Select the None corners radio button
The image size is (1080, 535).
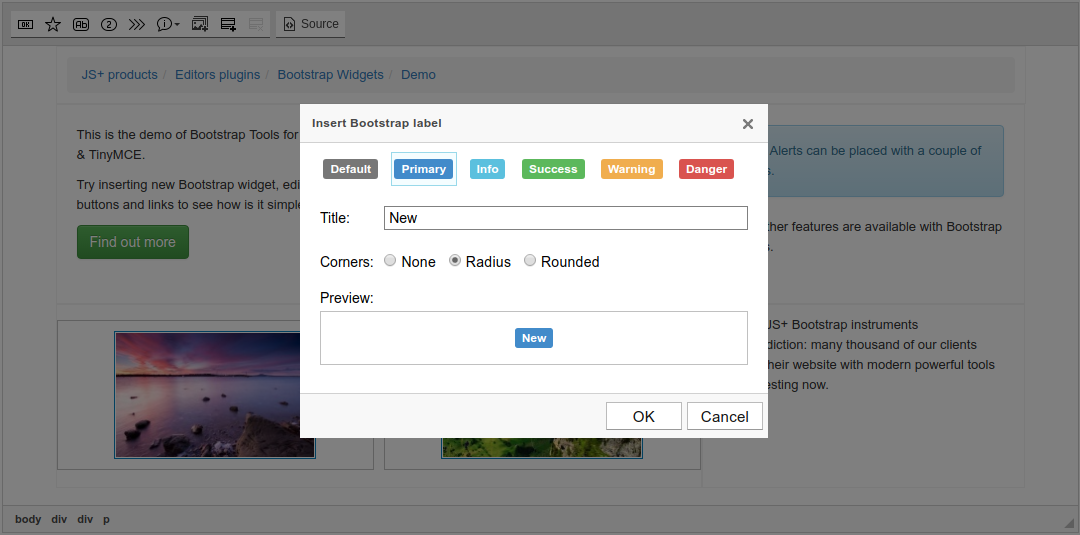coord(390,261)
